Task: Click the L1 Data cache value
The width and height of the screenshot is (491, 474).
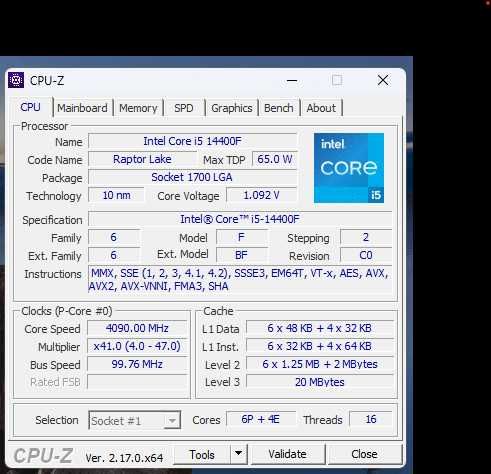Action: click(320, 328)
